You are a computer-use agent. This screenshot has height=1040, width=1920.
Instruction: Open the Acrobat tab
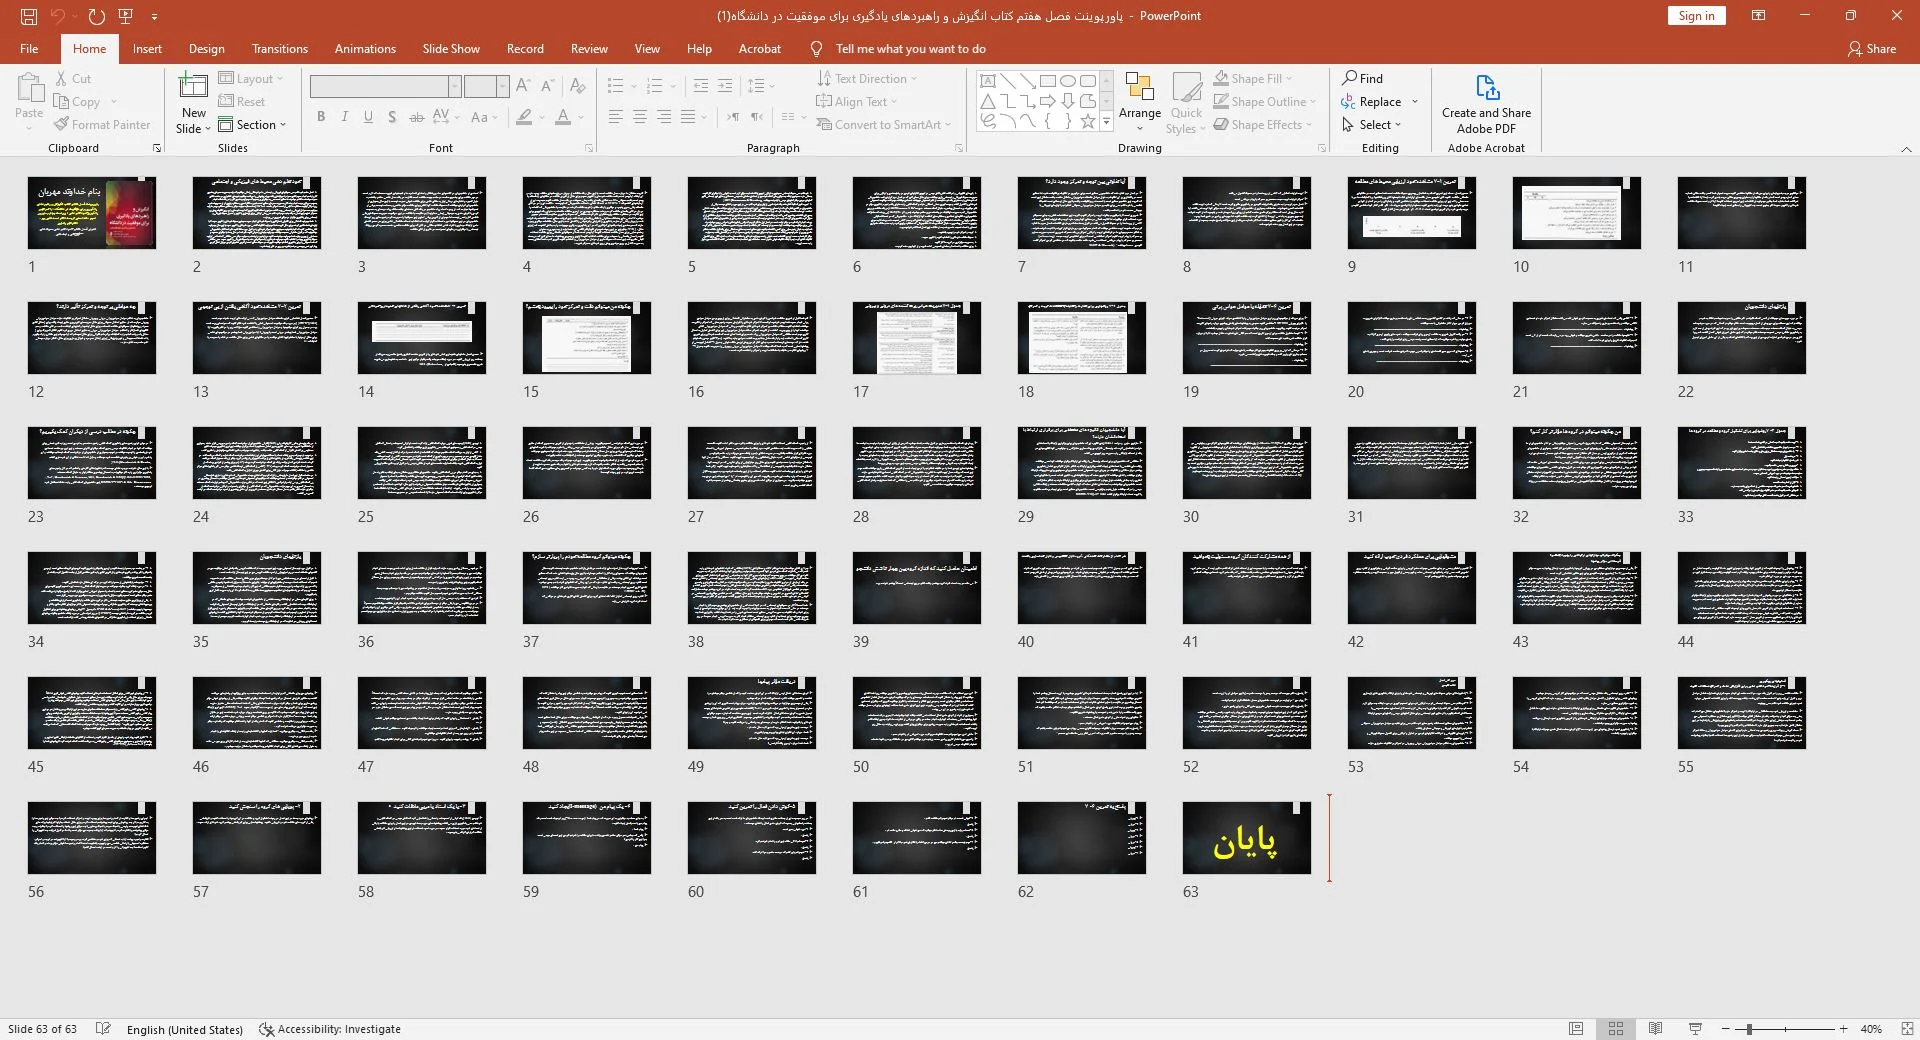[x=760, y=49]
